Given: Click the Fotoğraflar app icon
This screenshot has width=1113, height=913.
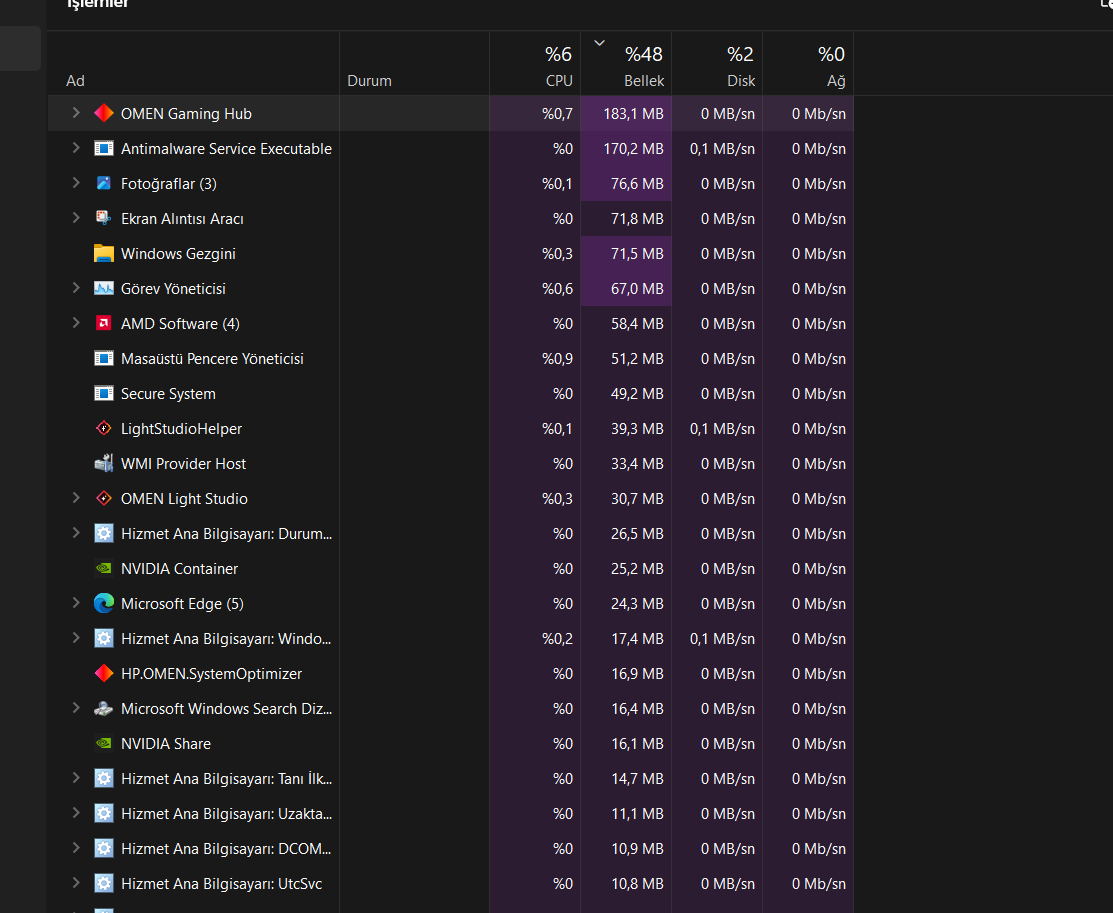Looking at the screenshot, I should point(104,183).
